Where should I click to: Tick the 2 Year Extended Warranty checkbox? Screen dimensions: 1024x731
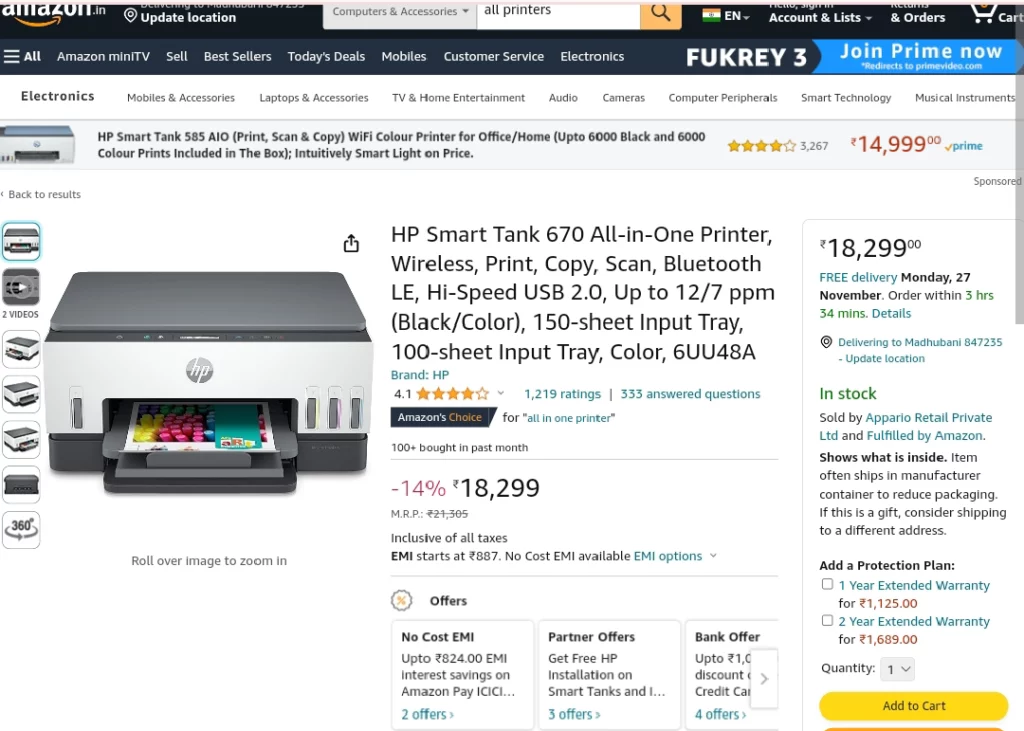click(x=827, y=620)
